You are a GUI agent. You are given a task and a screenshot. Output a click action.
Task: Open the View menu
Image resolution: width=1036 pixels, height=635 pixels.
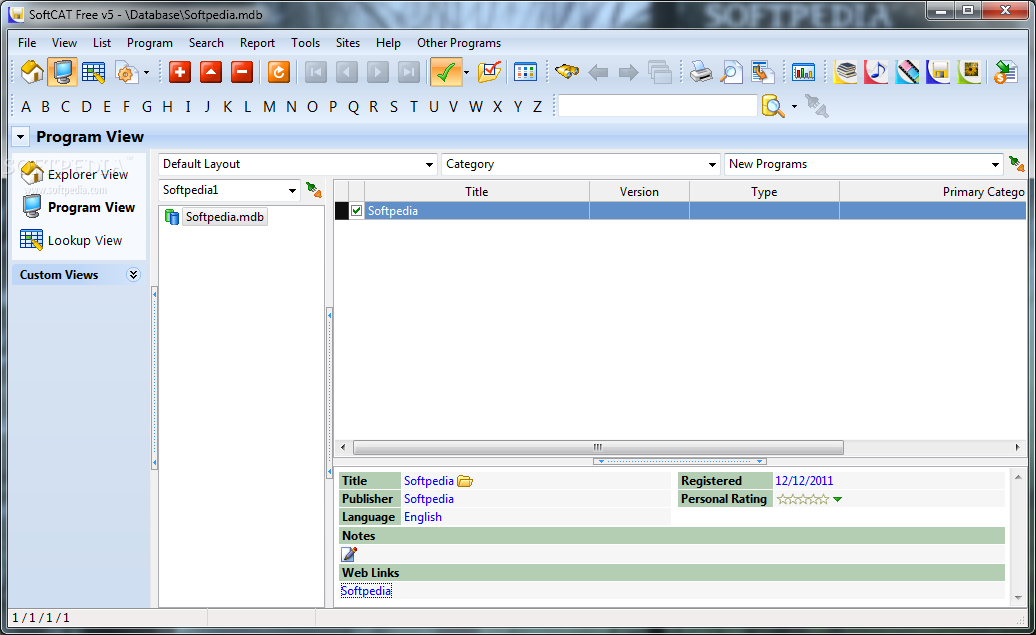point(64,43)
